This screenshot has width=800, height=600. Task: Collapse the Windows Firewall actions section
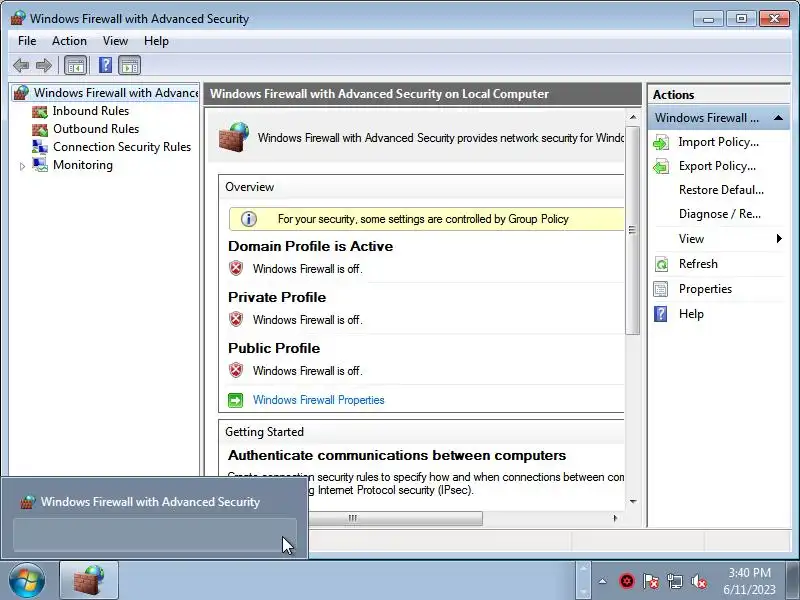click(778, 118)
